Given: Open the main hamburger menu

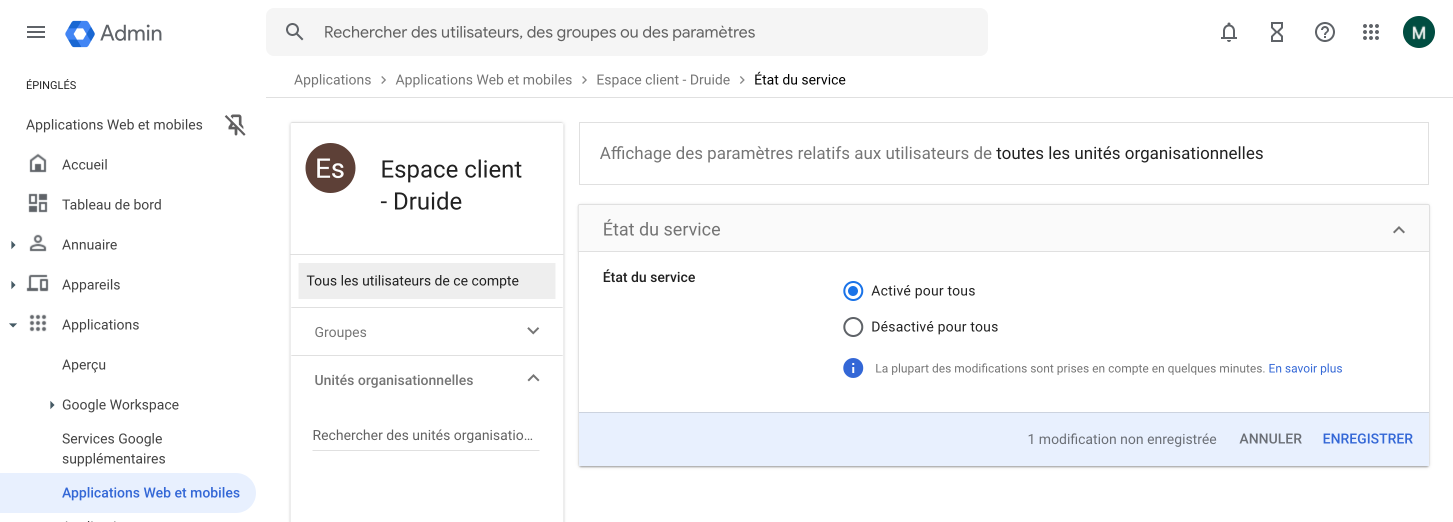Looking at the screenshot, I should (x=36, y=32).
